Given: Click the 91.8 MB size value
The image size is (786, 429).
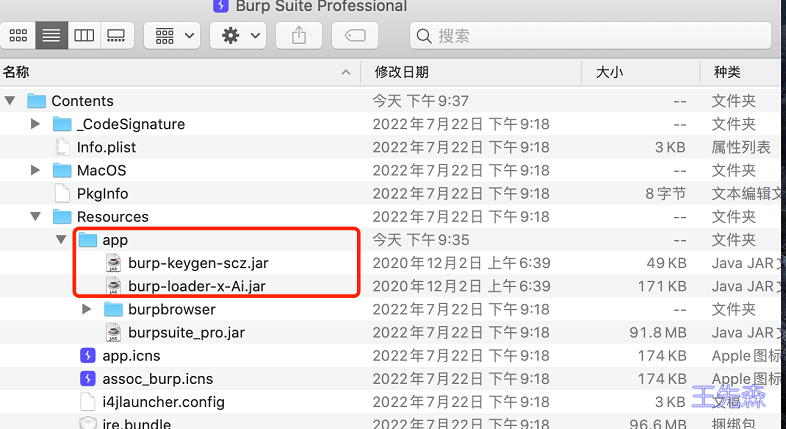Looking at the screenshot, I should click(658, 332).
